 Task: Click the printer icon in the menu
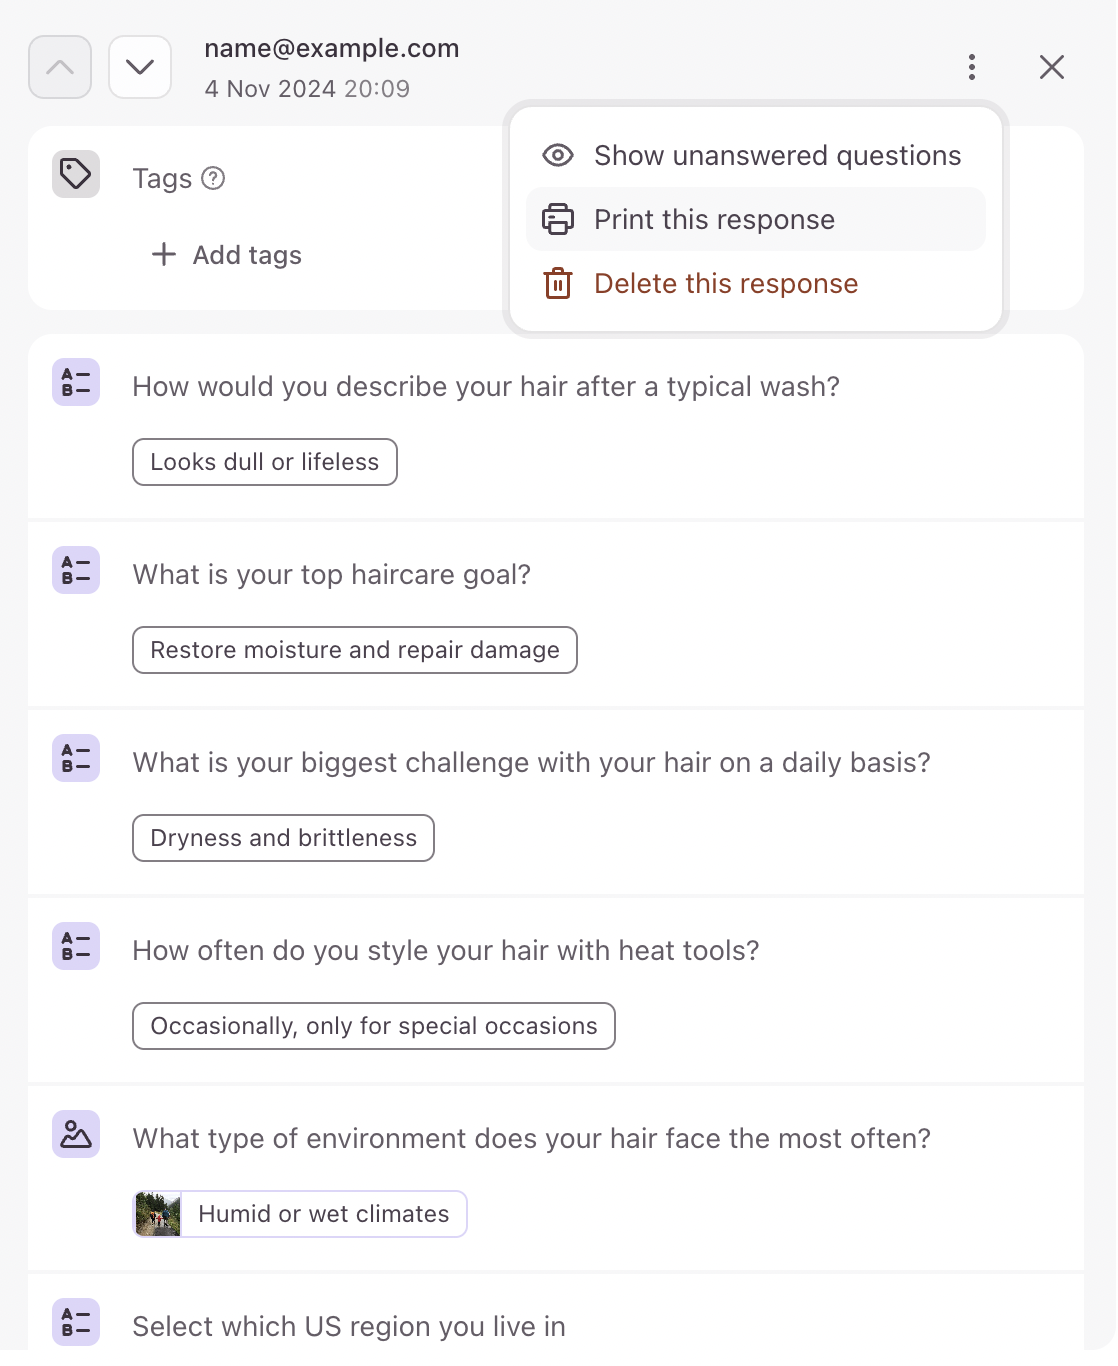click(558, 219)
